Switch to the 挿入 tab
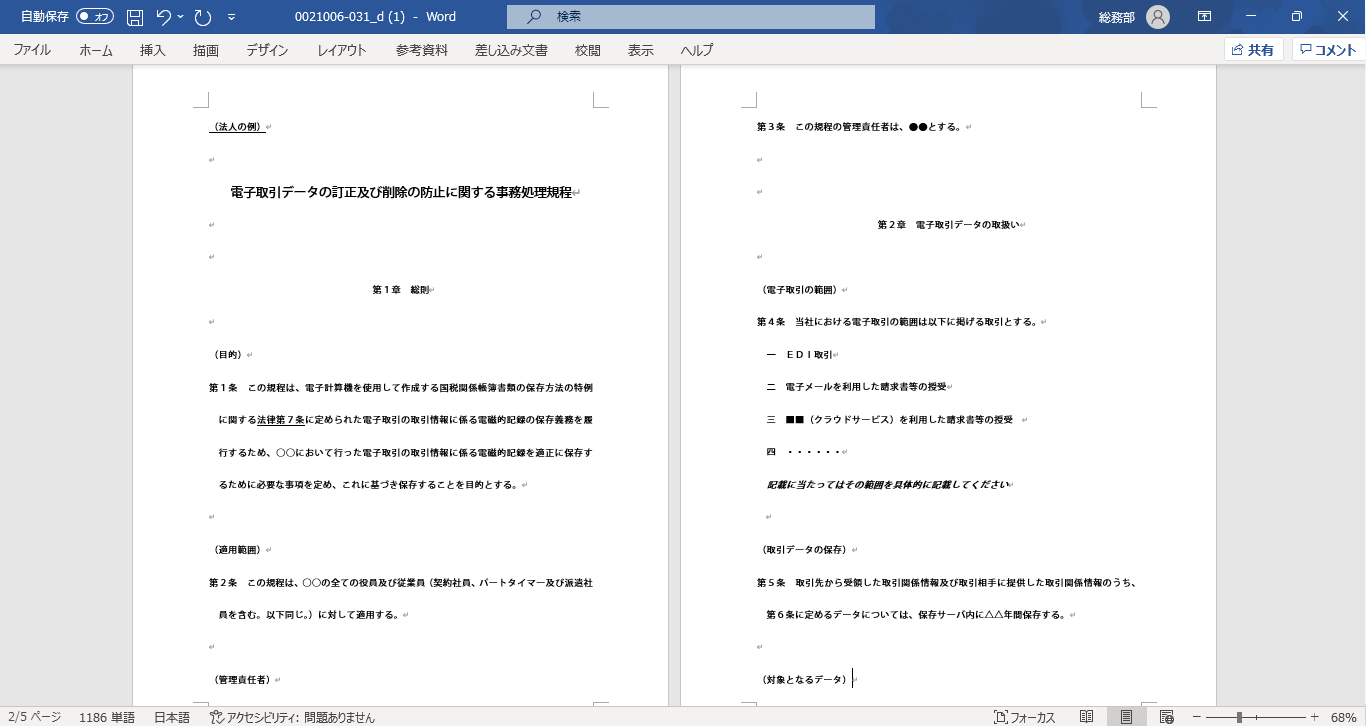The height and width of the screenshot is (726, 1366). 153,50
